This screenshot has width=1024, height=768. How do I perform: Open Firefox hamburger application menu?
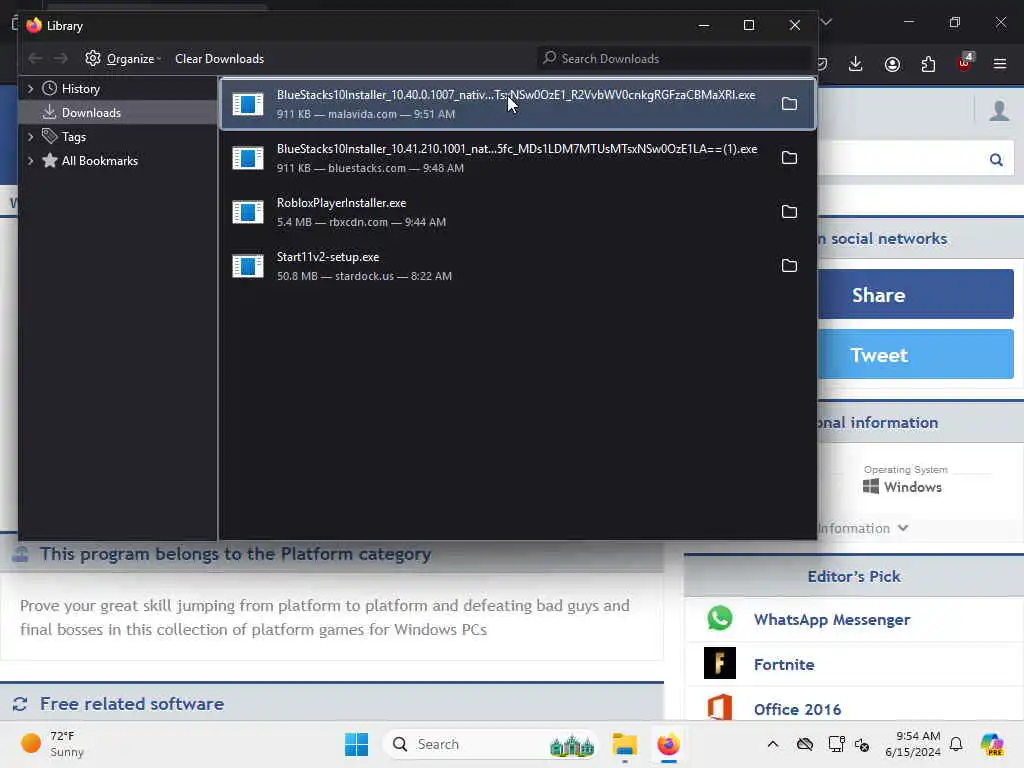1000,64
